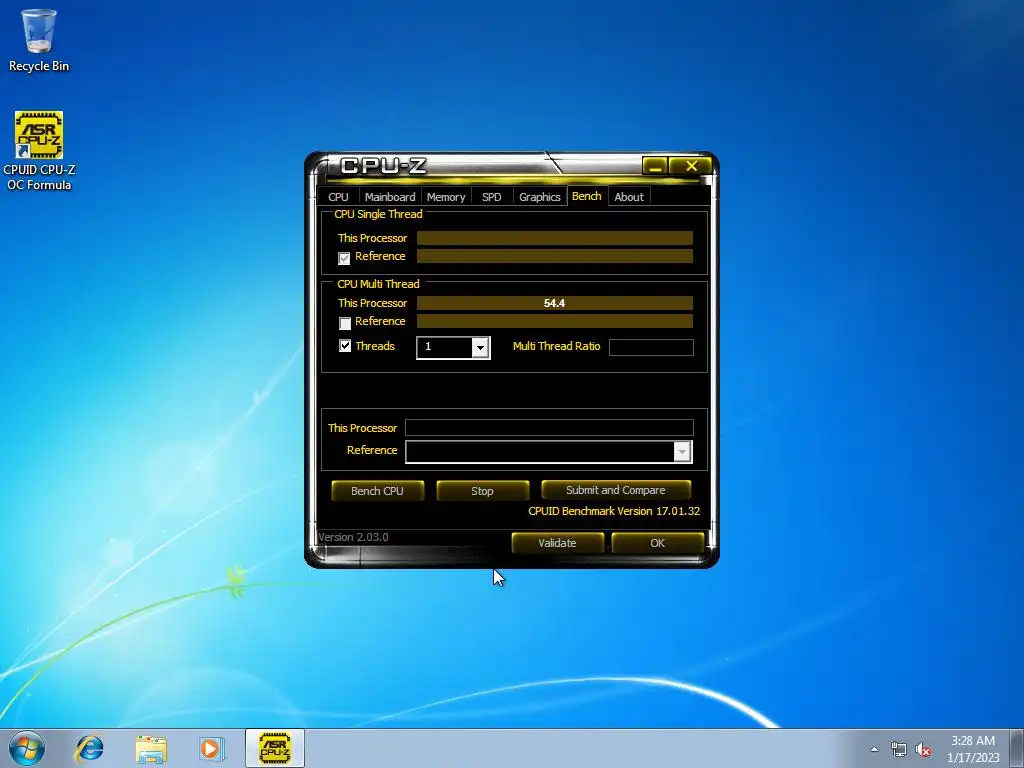This screenshot has width=1024, height=768.
Task: Select the CPUID CPU-Z OC Formula shortcut
Action: coord(39,151)
